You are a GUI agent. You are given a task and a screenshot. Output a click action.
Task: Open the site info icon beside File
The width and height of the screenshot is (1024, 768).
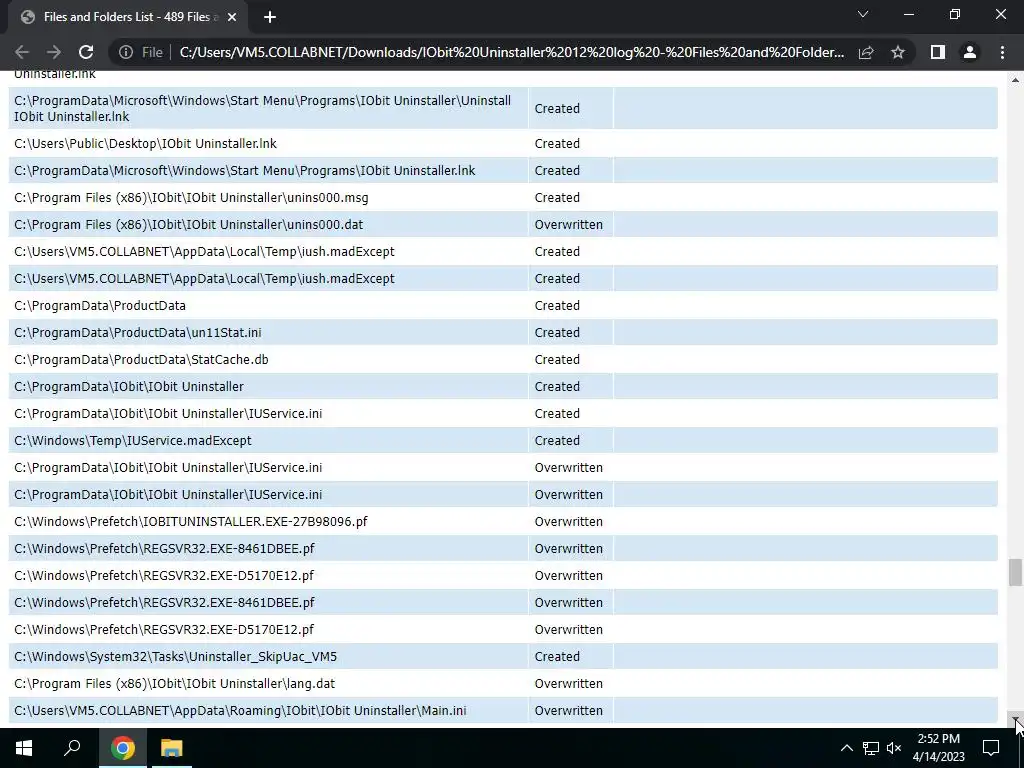click(x=126, y=52)
